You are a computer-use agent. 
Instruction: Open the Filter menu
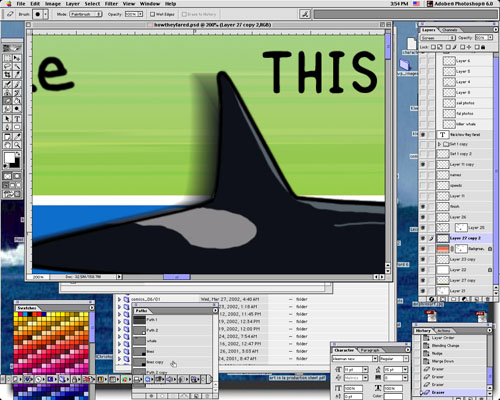[111, 4]
